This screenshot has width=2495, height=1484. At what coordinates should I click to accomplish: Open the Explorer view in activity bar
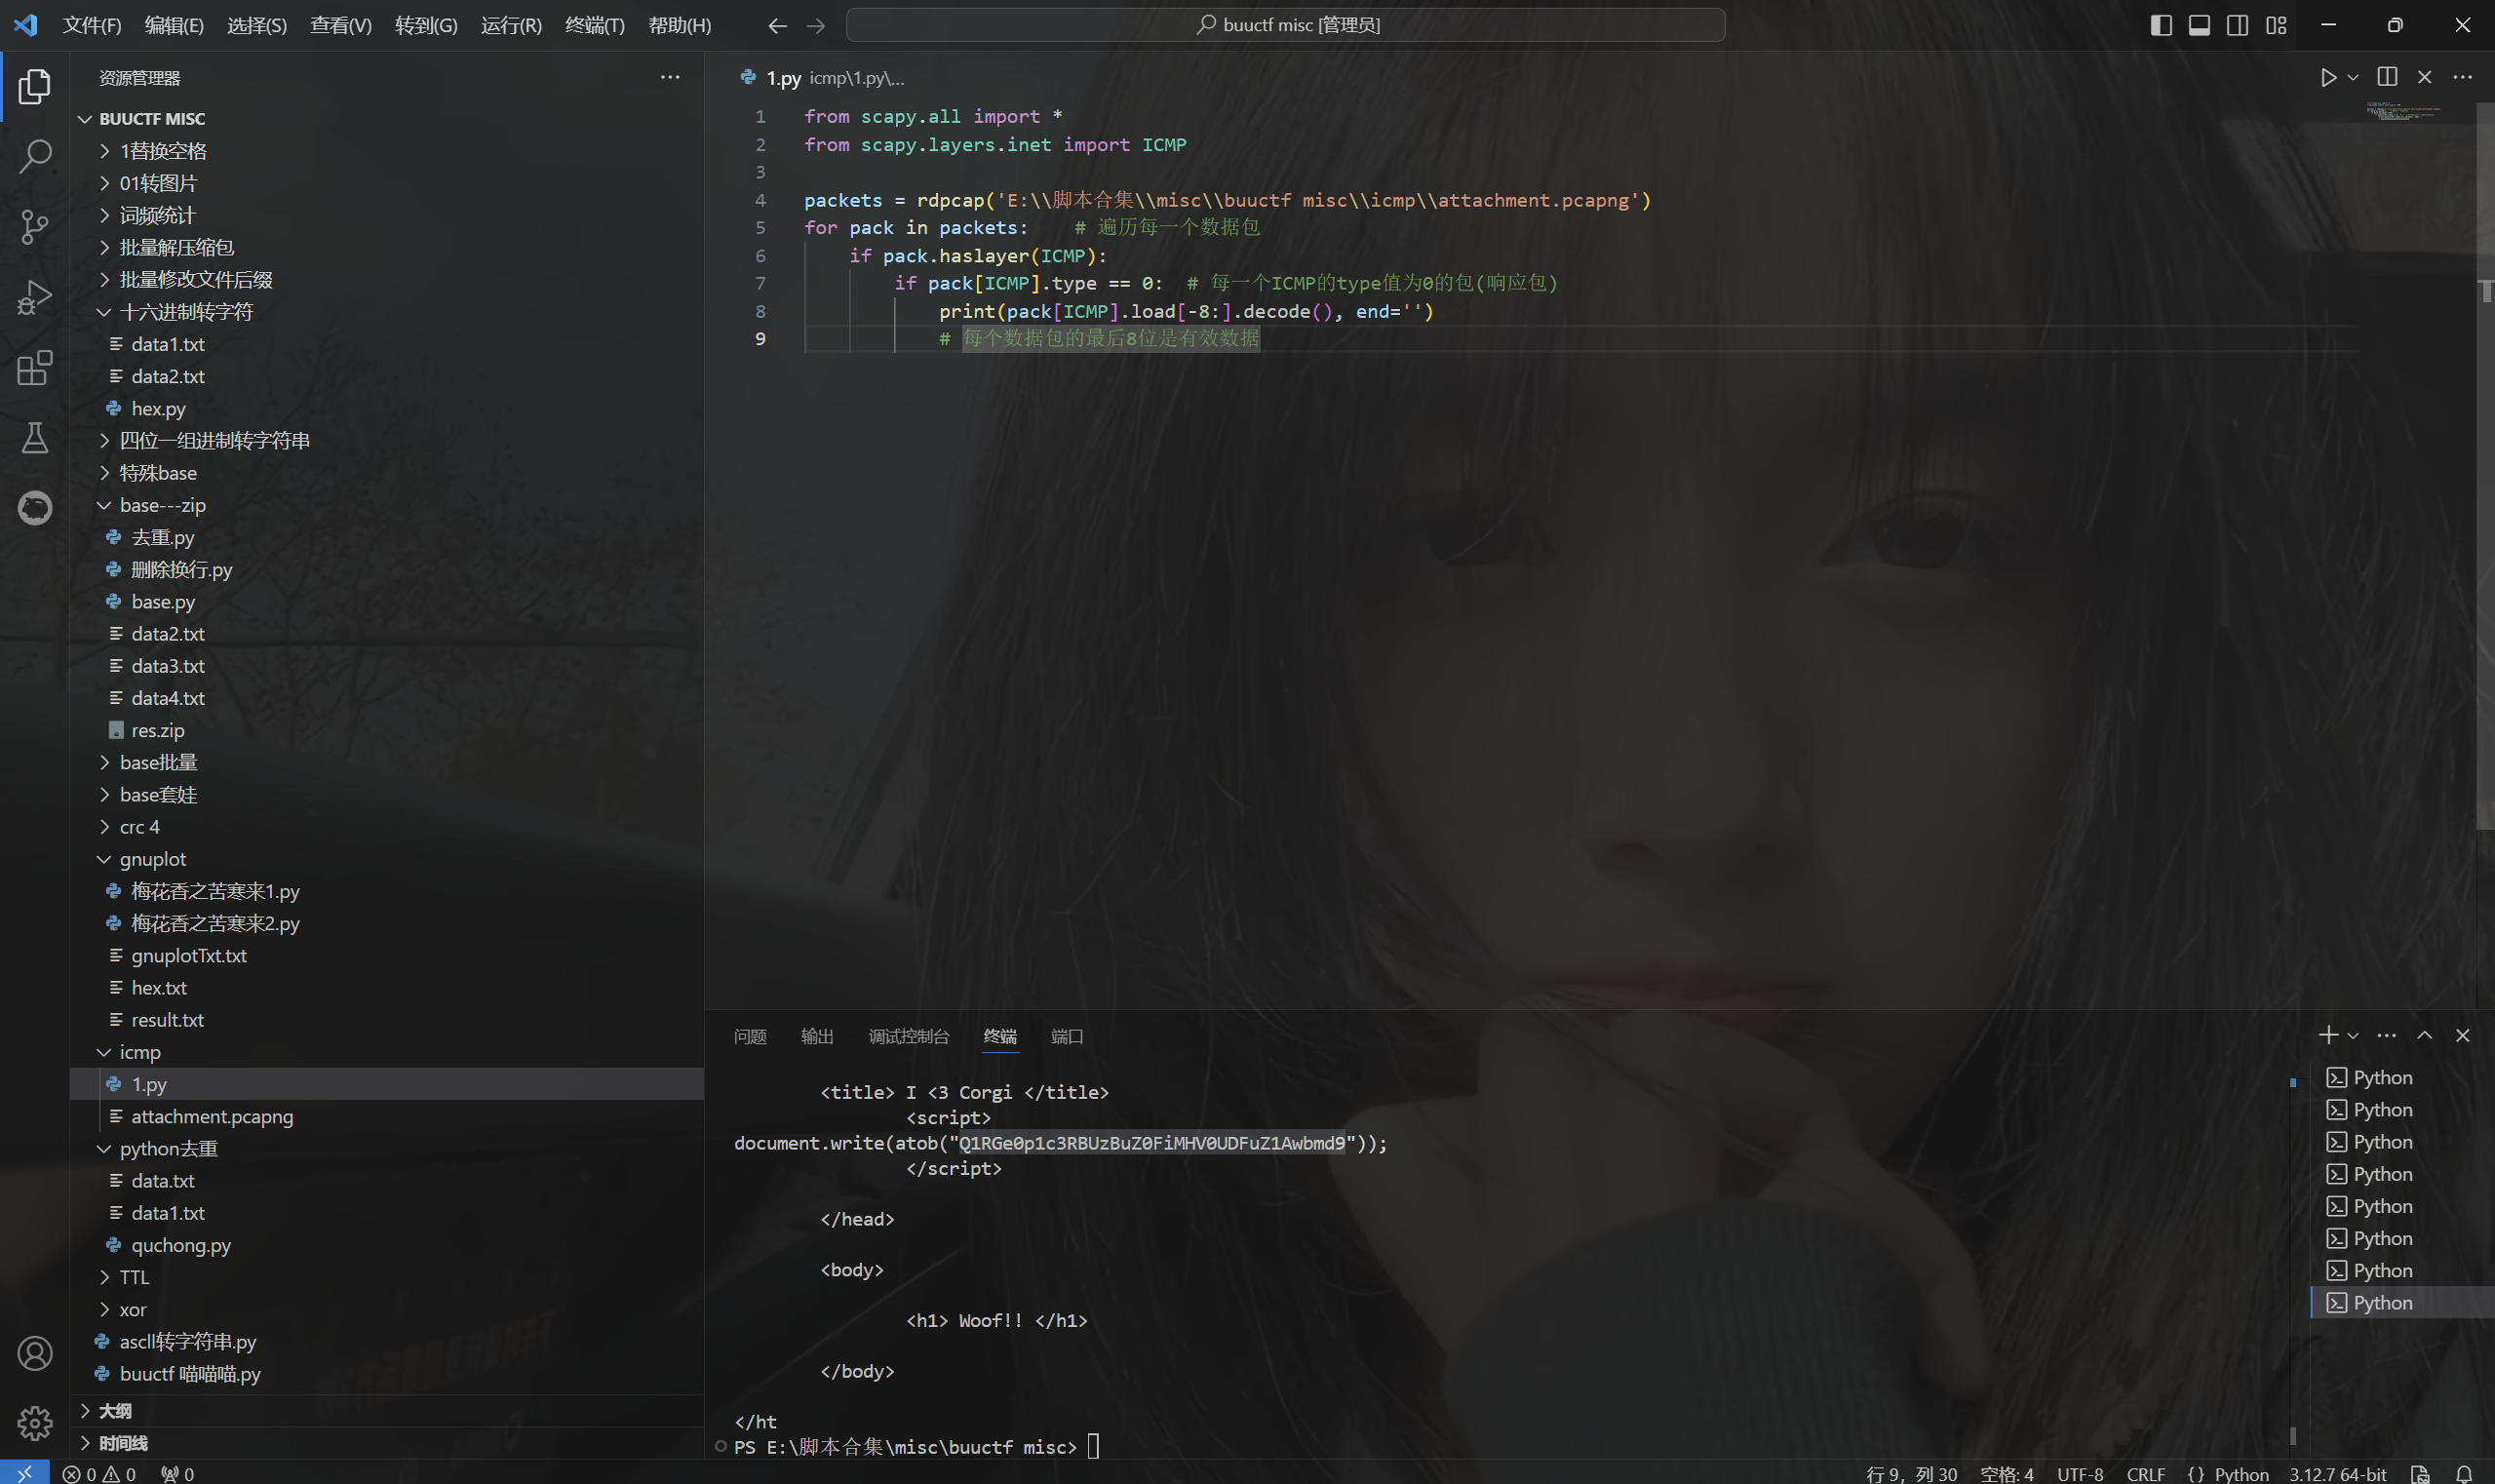pyautogui.click(x=34, y=87)
